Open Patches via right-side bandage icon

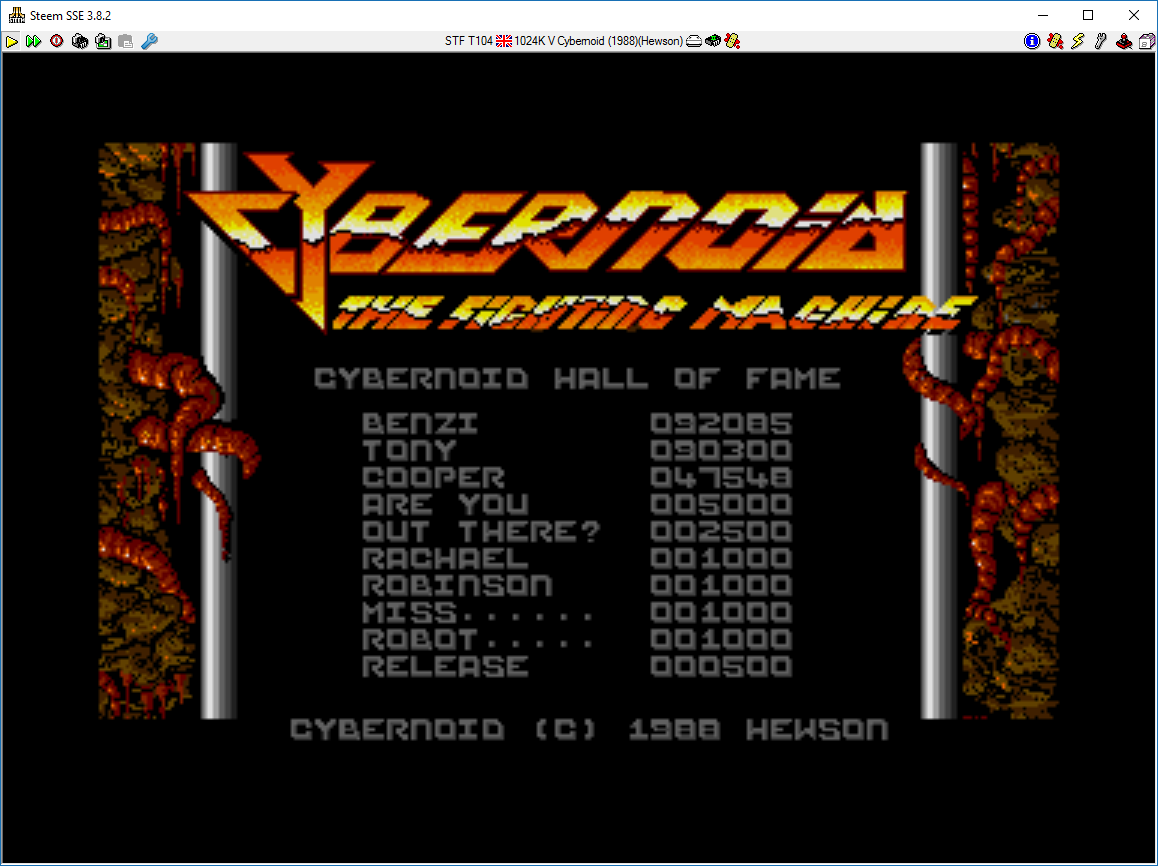(x=1055, y=41)
